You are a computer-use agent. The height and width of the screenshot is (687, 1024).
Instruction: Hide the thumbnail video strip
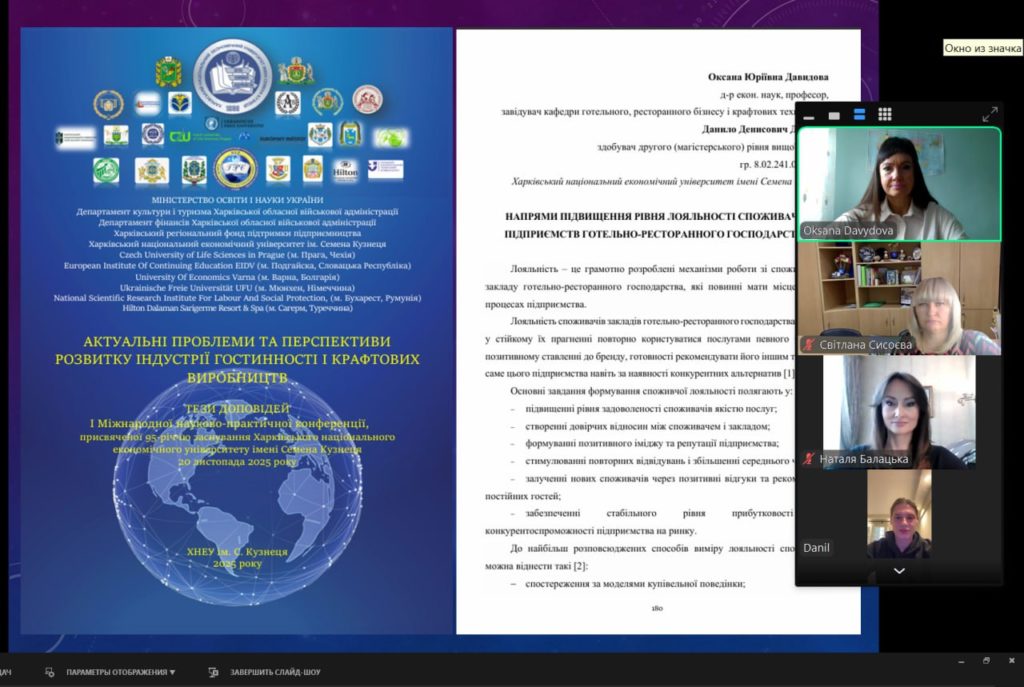(809, 115)
